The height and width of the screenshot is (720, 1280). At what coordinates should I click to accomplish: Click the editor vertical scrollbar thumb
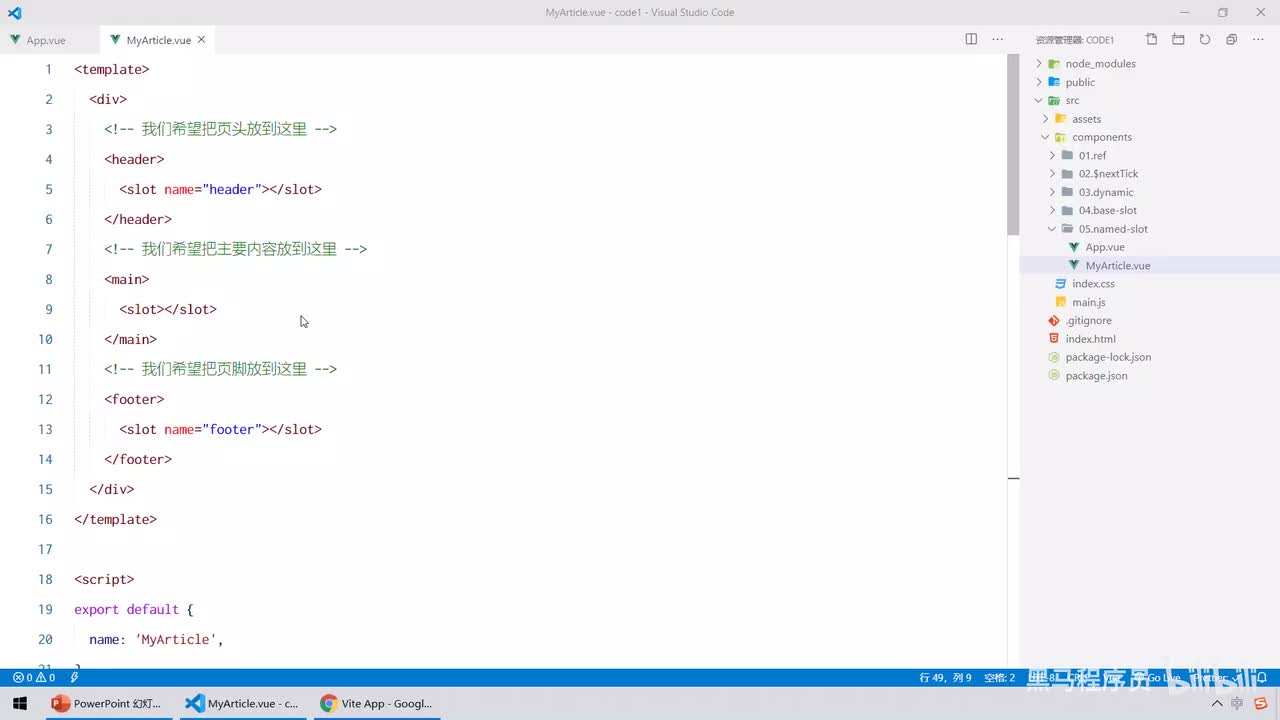(1013, 145)
